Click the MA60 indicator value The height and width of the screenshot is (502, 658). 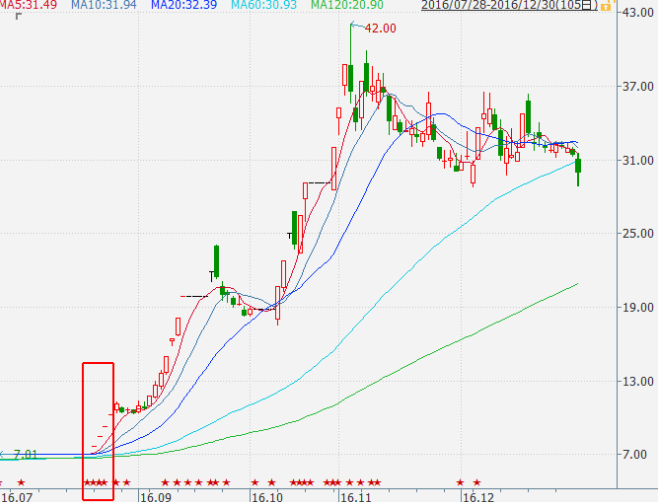(263, 6)
